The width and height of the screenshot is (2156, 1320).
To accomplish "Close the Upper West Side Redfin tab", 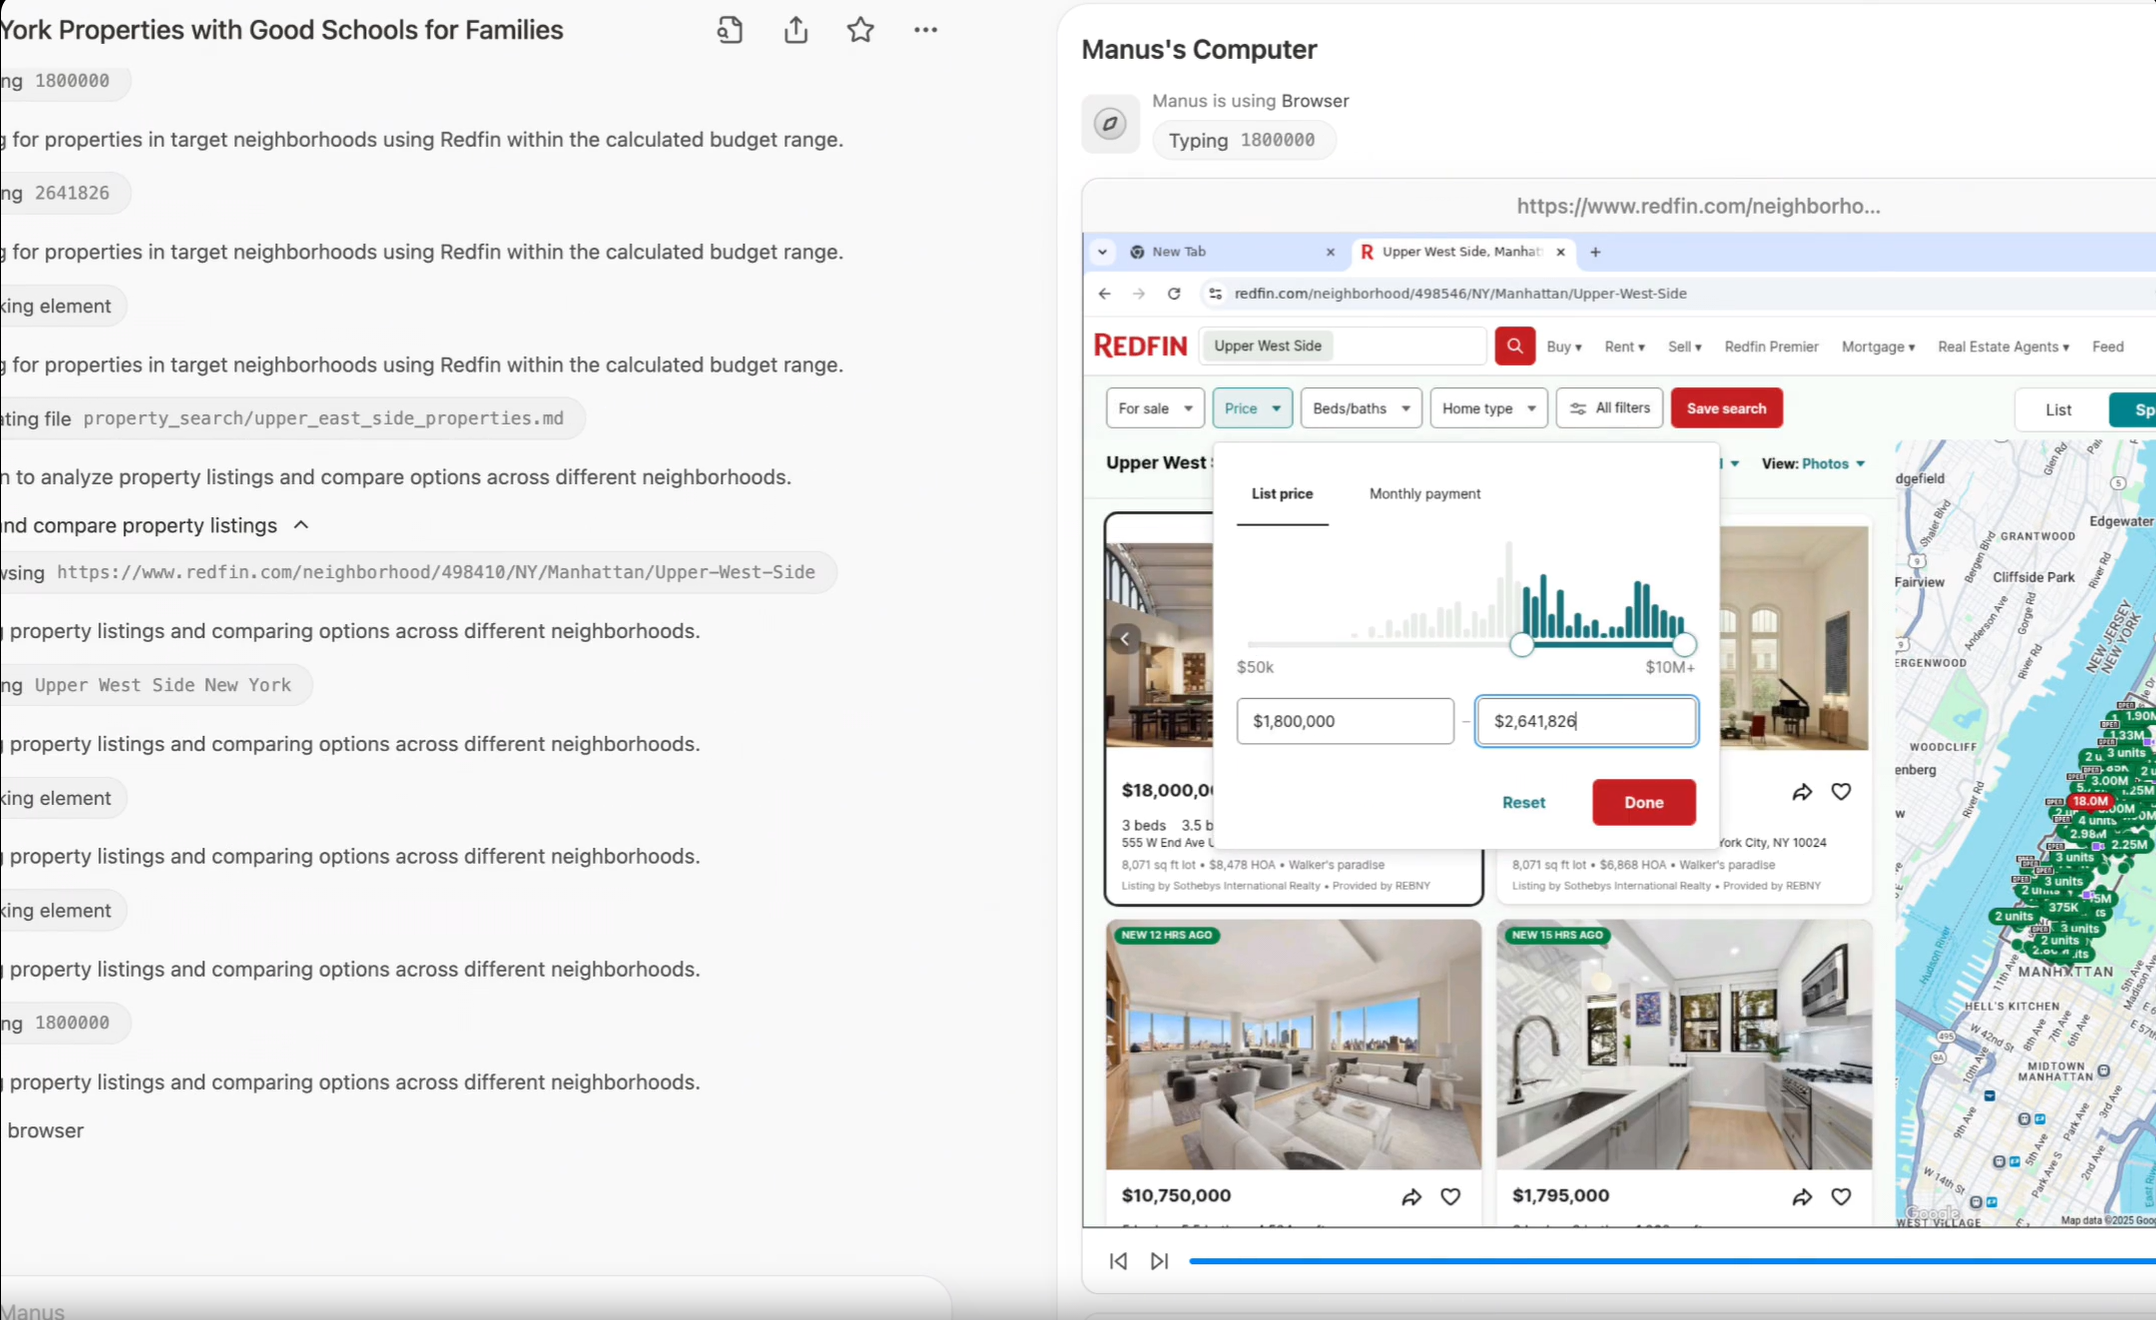I will click(1560, 252).
